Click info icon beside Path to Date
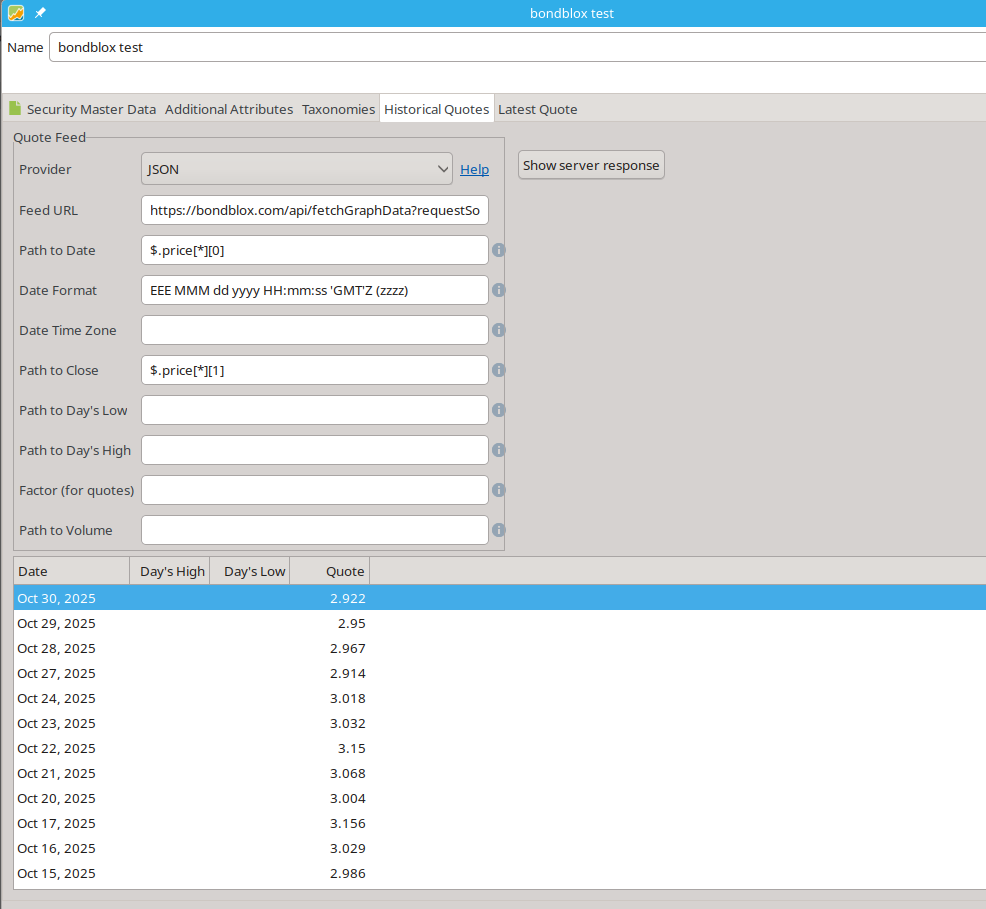 tap(498, 250)
